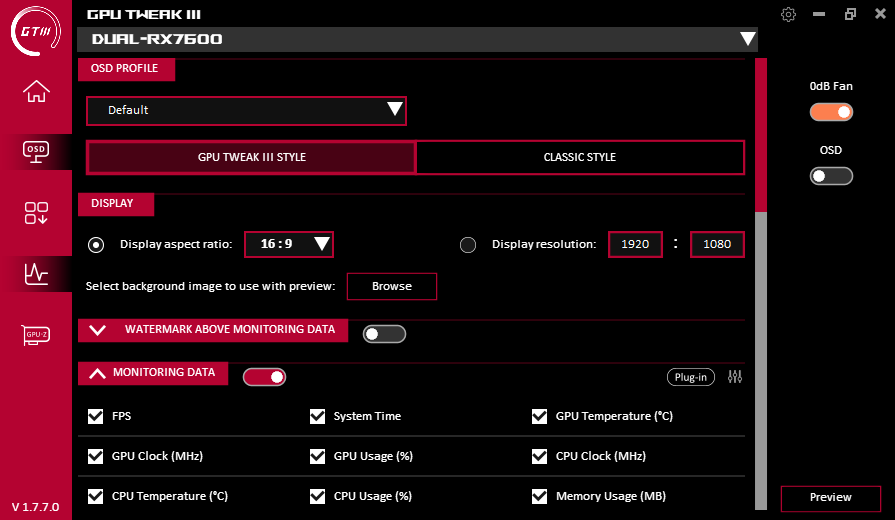Disable the Monitoring Data toggle

point(264,377)
